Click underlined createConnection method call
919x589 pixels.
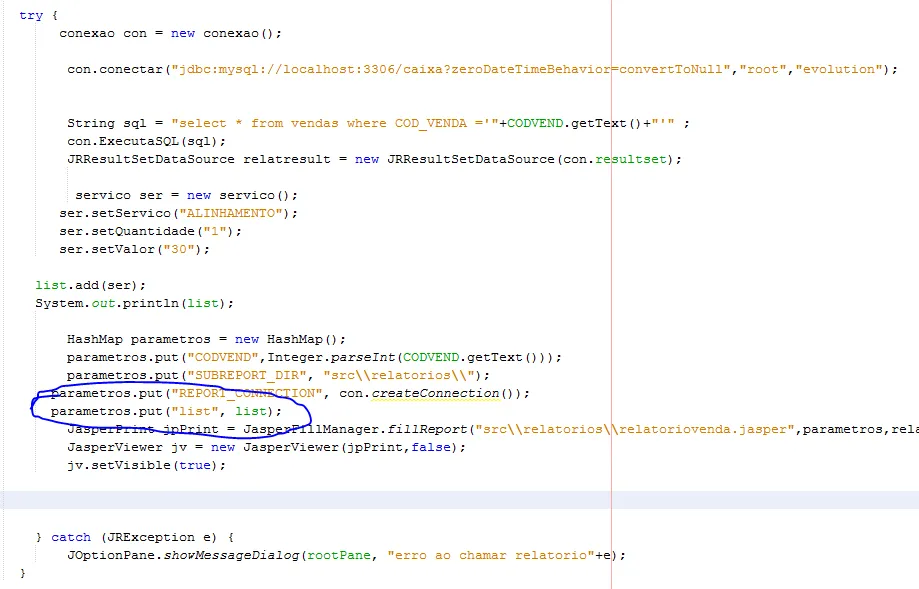[435, 393]
